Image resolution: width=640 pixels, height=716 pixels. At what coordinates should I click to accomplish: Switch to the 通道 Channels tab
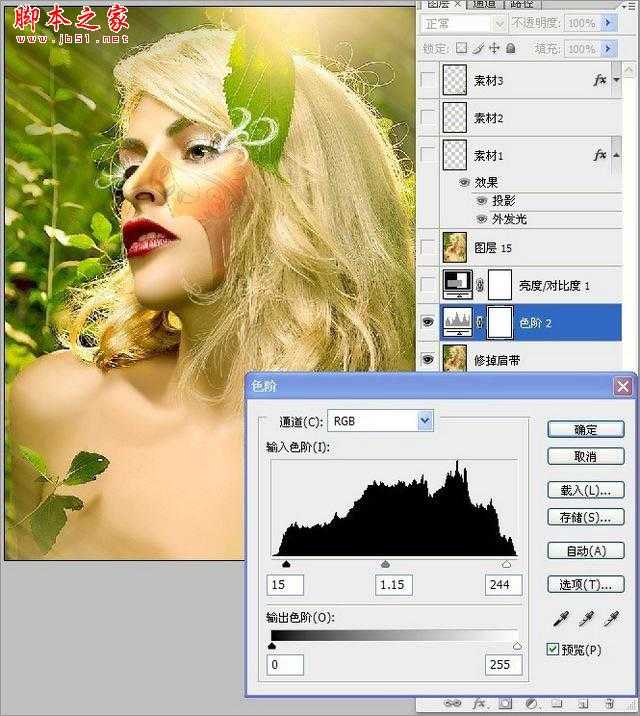(483, 5)
